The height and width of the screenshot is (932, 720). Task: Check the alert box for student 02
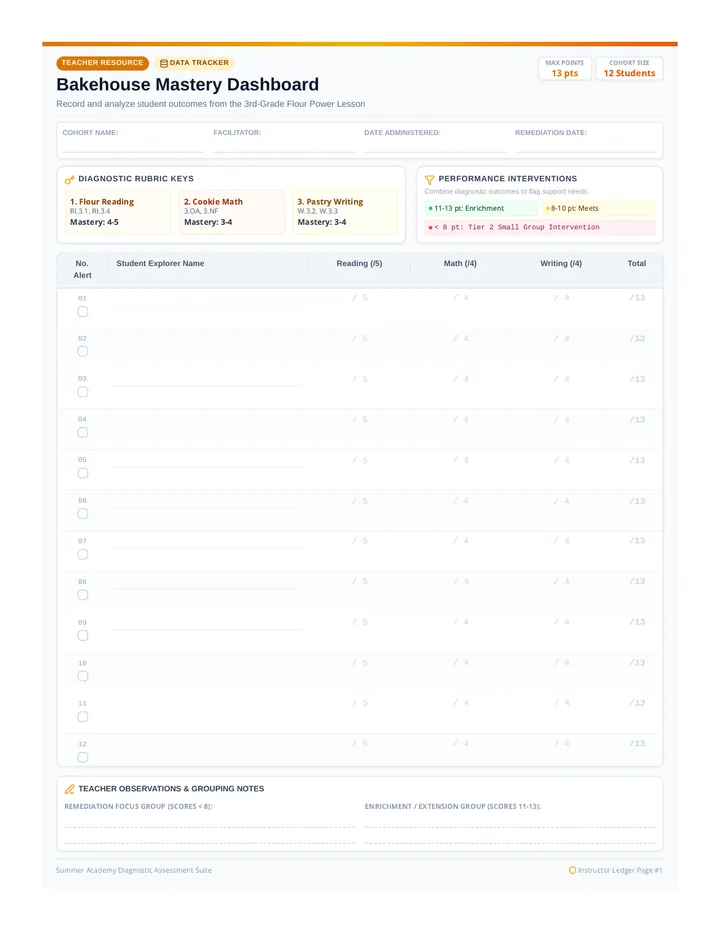coord(83,351)
